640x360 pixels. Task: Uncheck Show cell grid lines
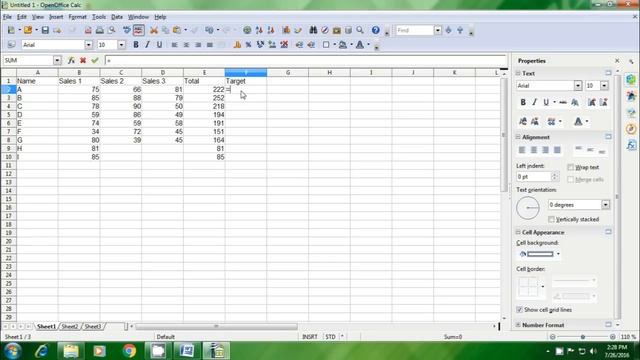tap(519, 310)
